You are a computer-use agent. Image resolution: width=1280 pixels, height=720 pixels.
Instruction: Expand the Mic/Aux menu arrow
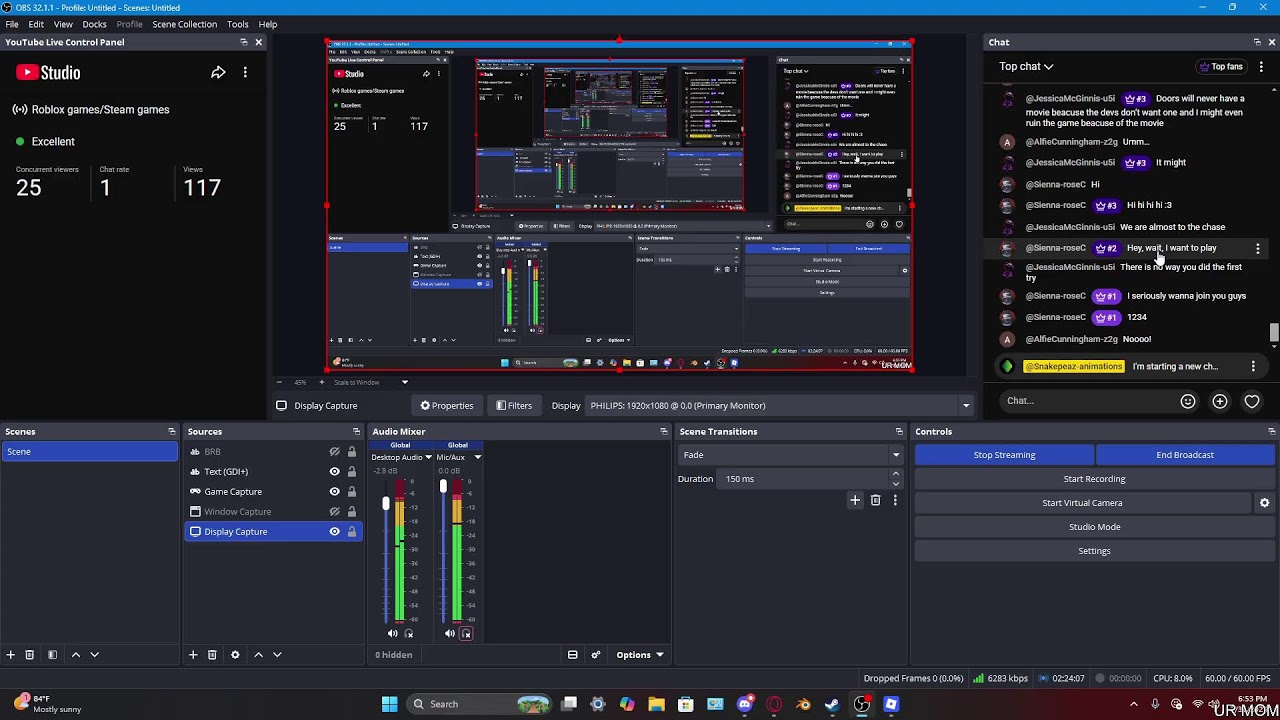click(x=477, y=458)
